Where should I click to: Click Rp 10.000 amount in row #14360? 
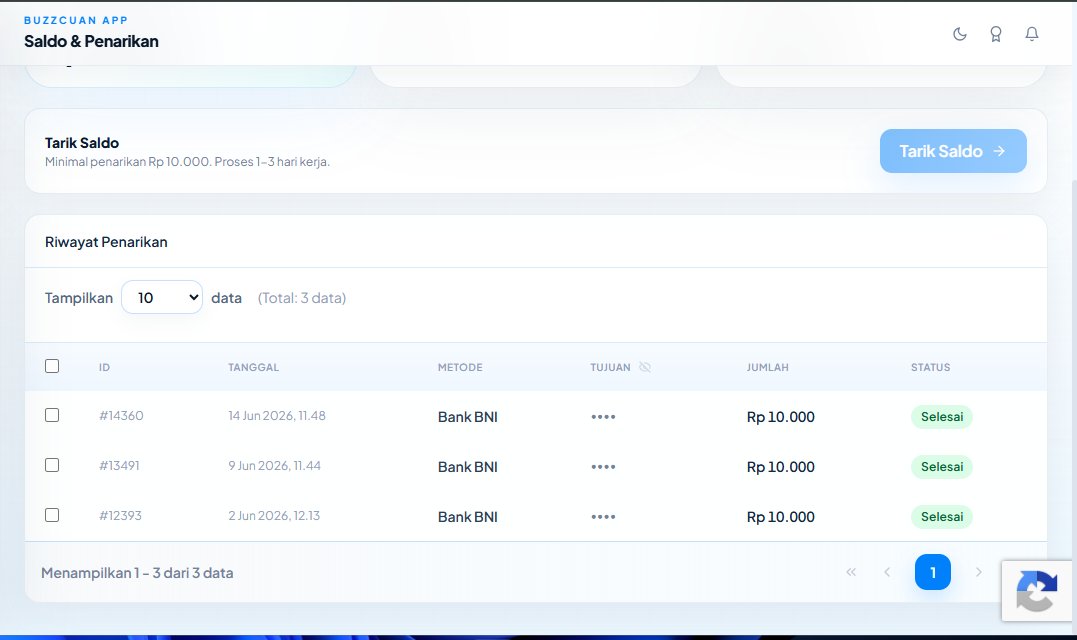(780, 417)
